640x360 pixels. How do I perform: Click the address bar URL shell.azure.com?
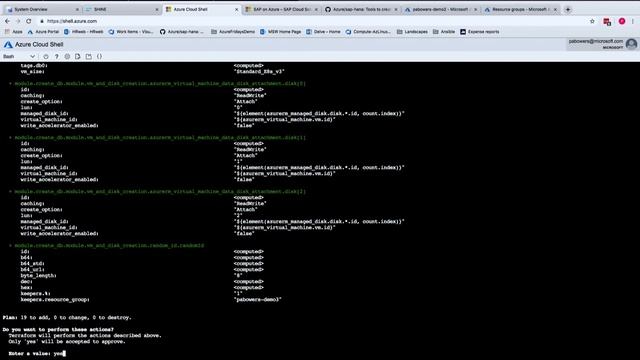click(72, 21)
